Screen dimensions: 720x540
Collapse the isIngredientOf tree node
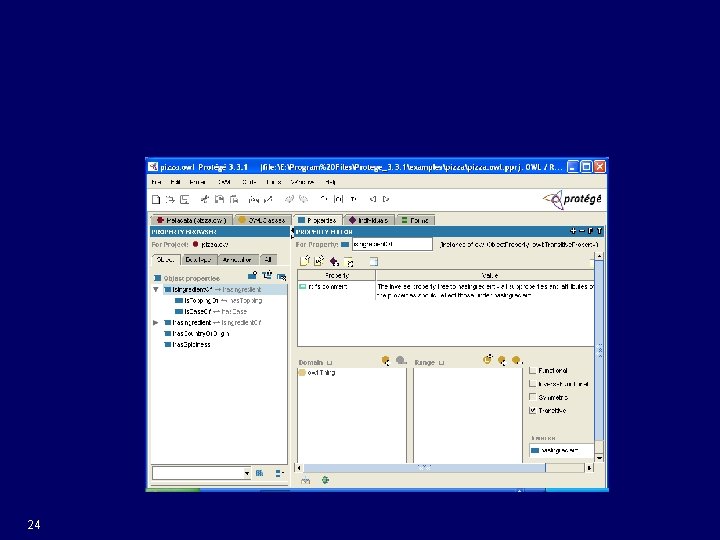[156, 290]
